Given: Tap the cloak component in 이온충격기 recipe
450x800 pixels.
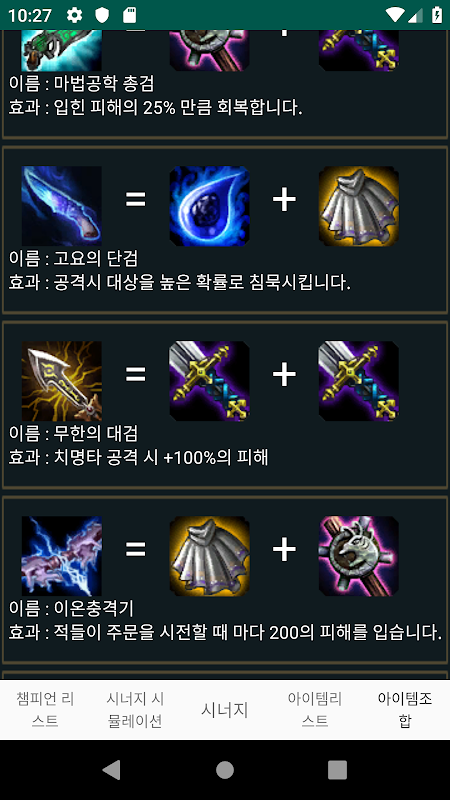Looking at the screenshot, I should 209,556.
